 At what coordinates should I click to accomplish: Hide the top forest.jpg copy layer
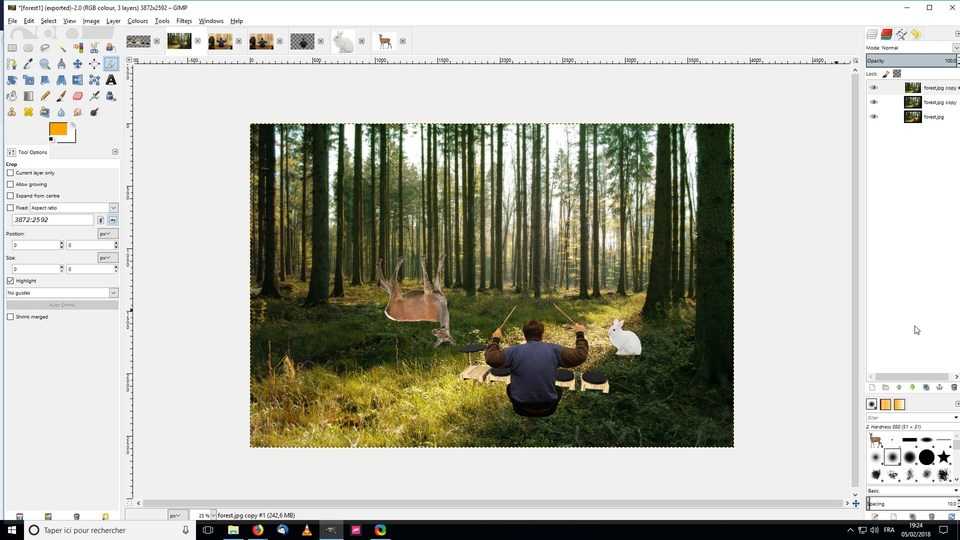[x=874, y=88]
